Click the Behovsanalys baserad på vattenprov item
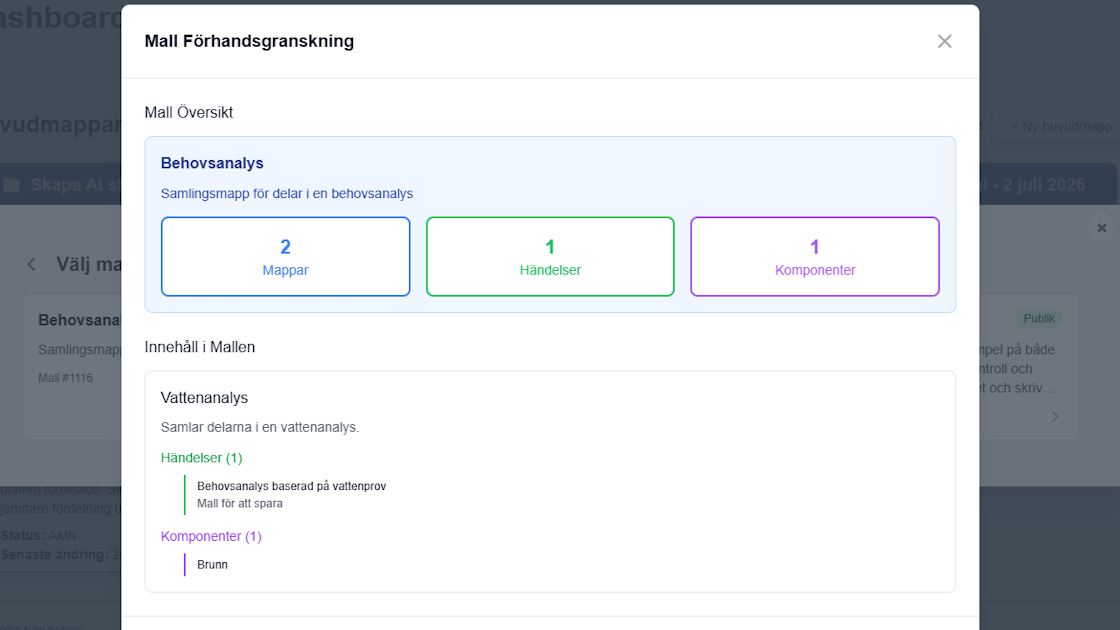Screen dimensions: 1120x630 (x=291, y=486)
